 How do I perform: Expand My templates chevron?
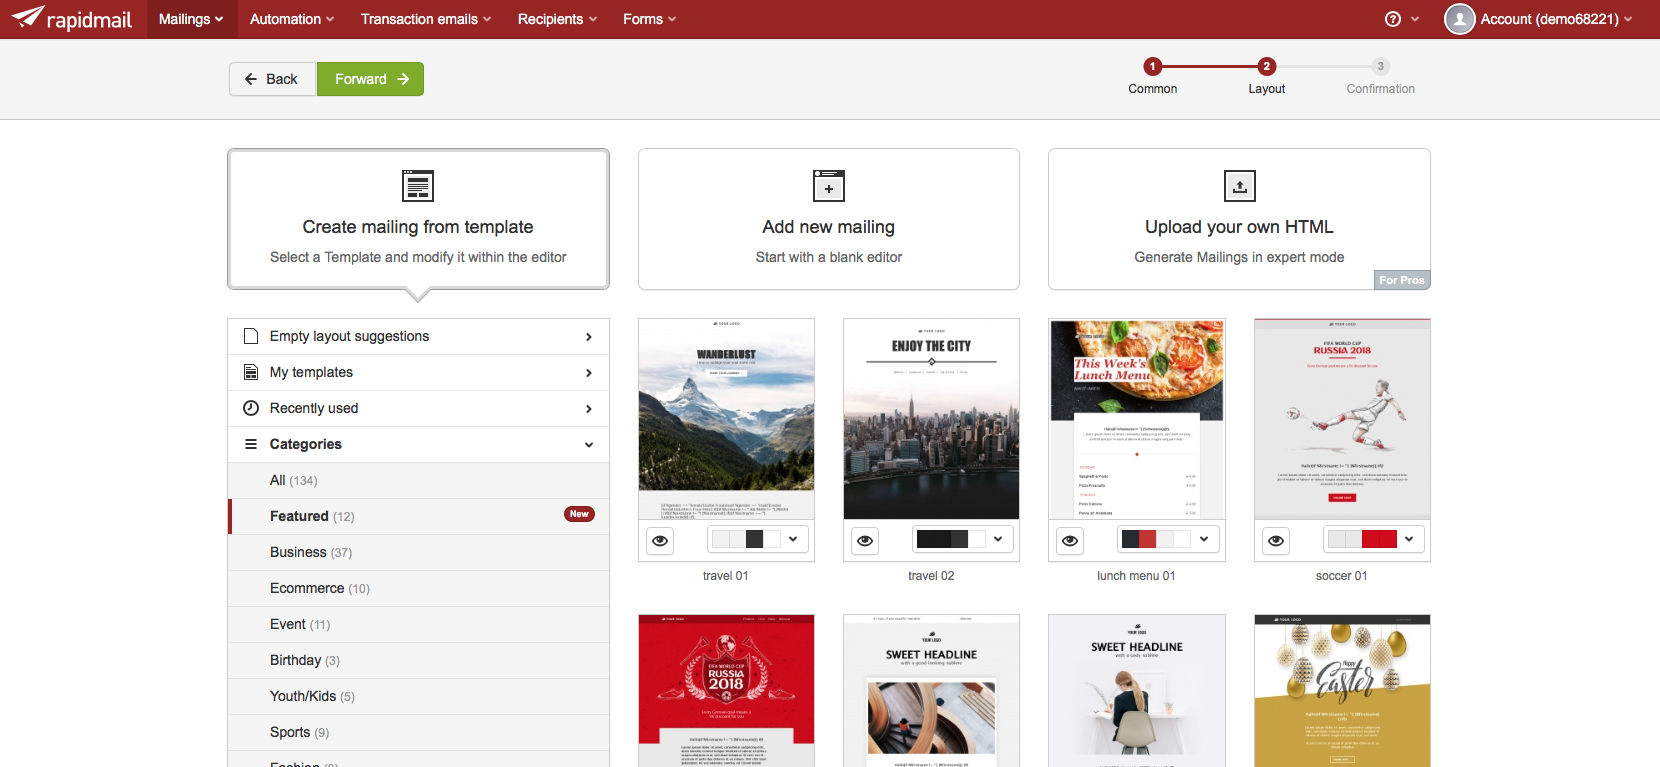[589, 373]
